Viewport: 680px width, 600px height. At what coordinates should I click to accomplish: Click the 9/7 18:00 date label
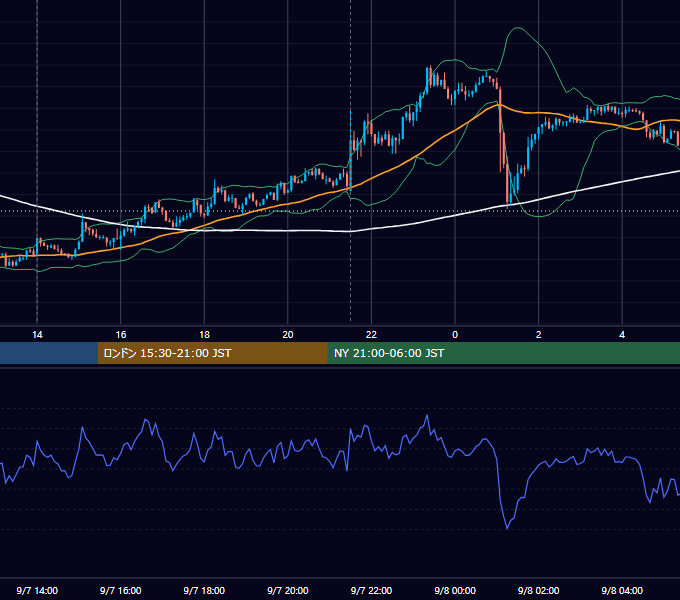pyautogui.click(x=204, y=590)
